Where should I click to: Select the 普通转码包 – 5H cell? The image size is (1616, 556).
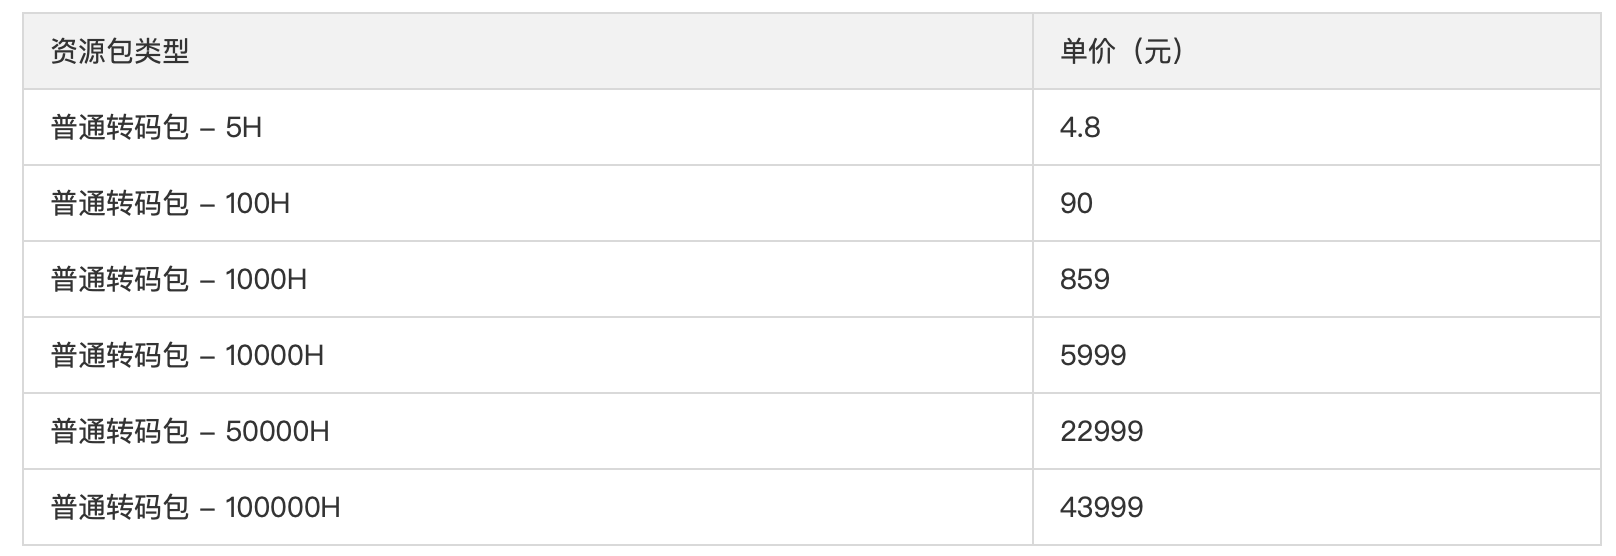pyautogui.click(x=156, y=127)
